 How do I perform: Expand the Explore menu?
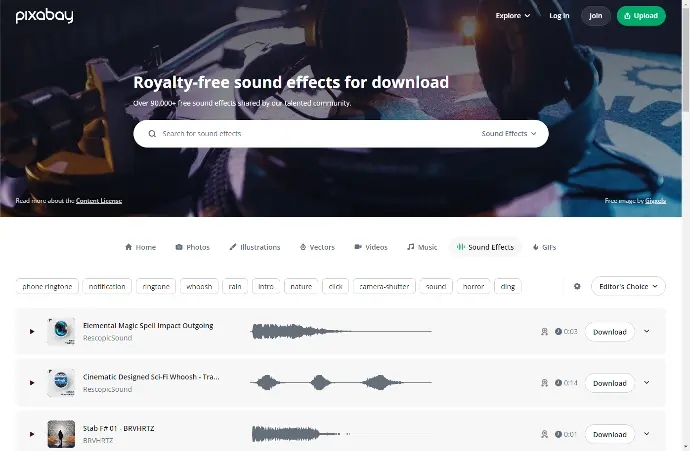[x=513, y=16]
